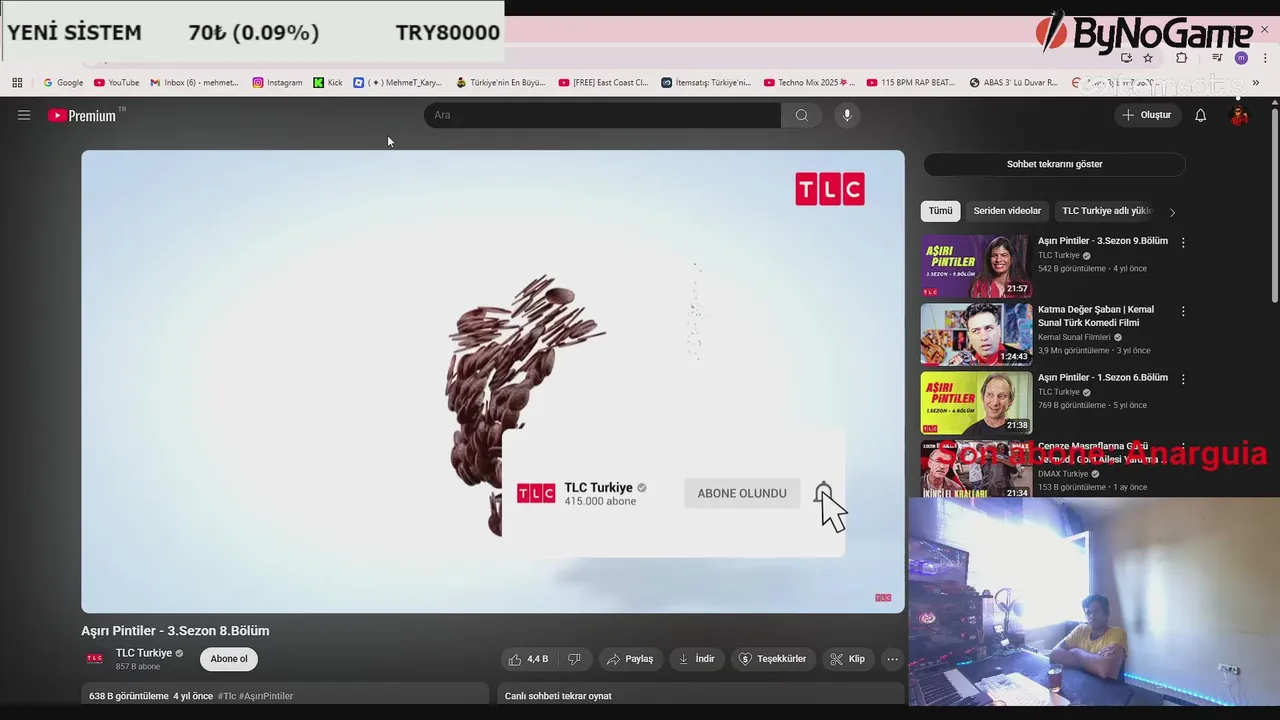Open the browser apps grid icon

pos(17,83)
